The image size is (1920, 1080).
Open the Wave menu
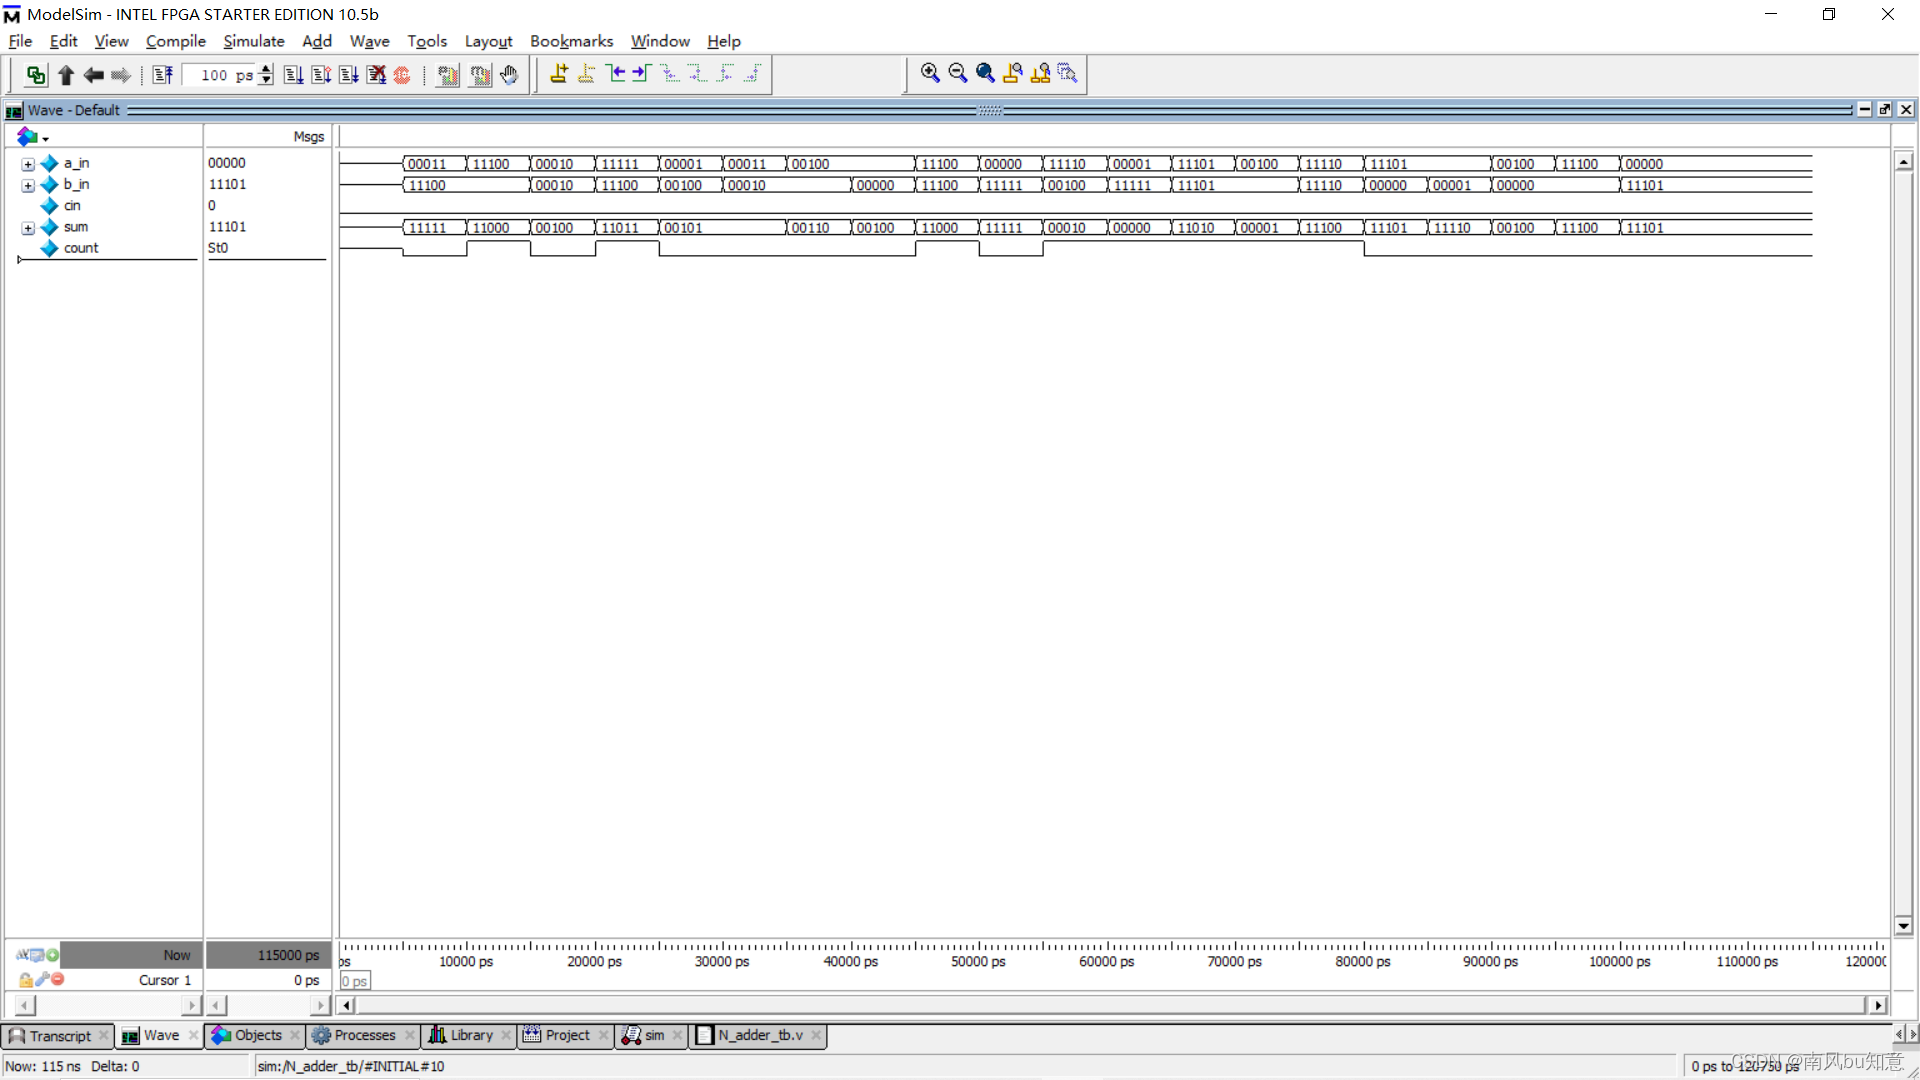tap(368, 41)
